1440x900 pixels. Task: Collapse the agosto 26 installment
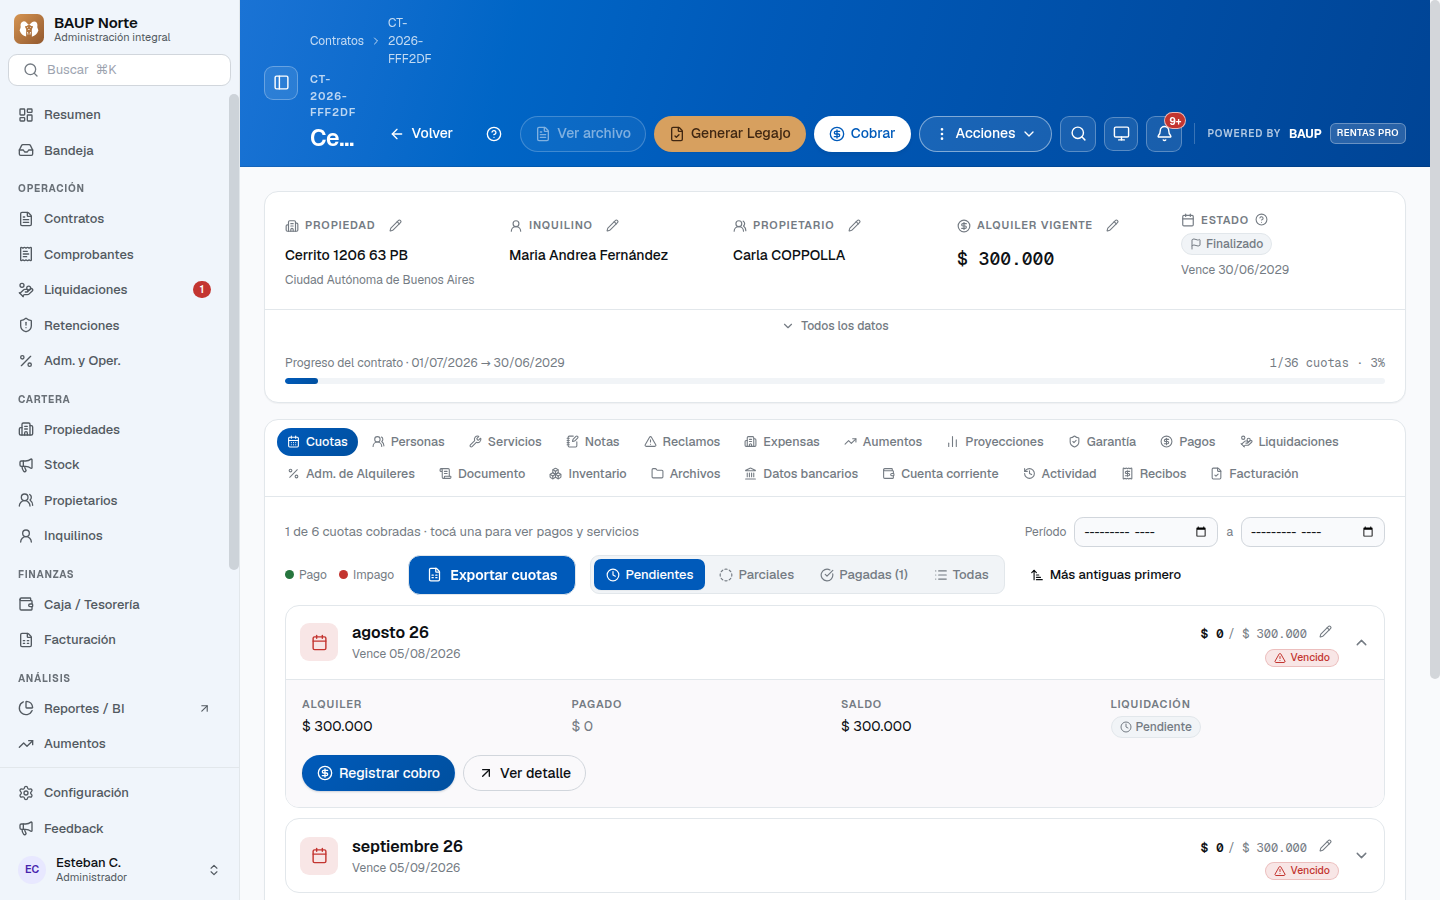click(1361, 643)
